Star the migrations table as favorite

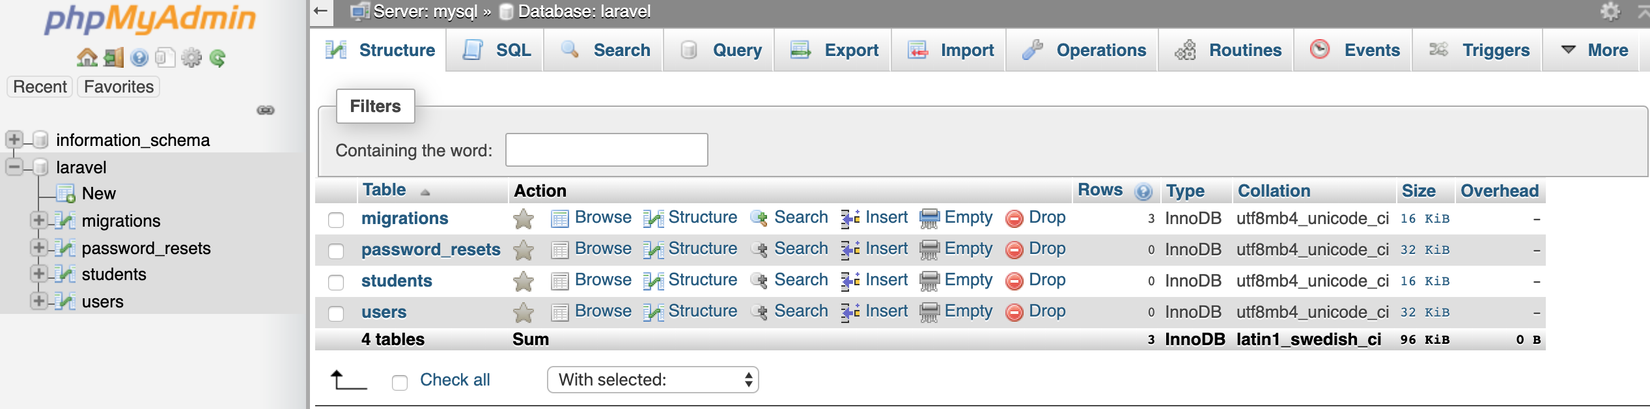[x=523, y=219]
